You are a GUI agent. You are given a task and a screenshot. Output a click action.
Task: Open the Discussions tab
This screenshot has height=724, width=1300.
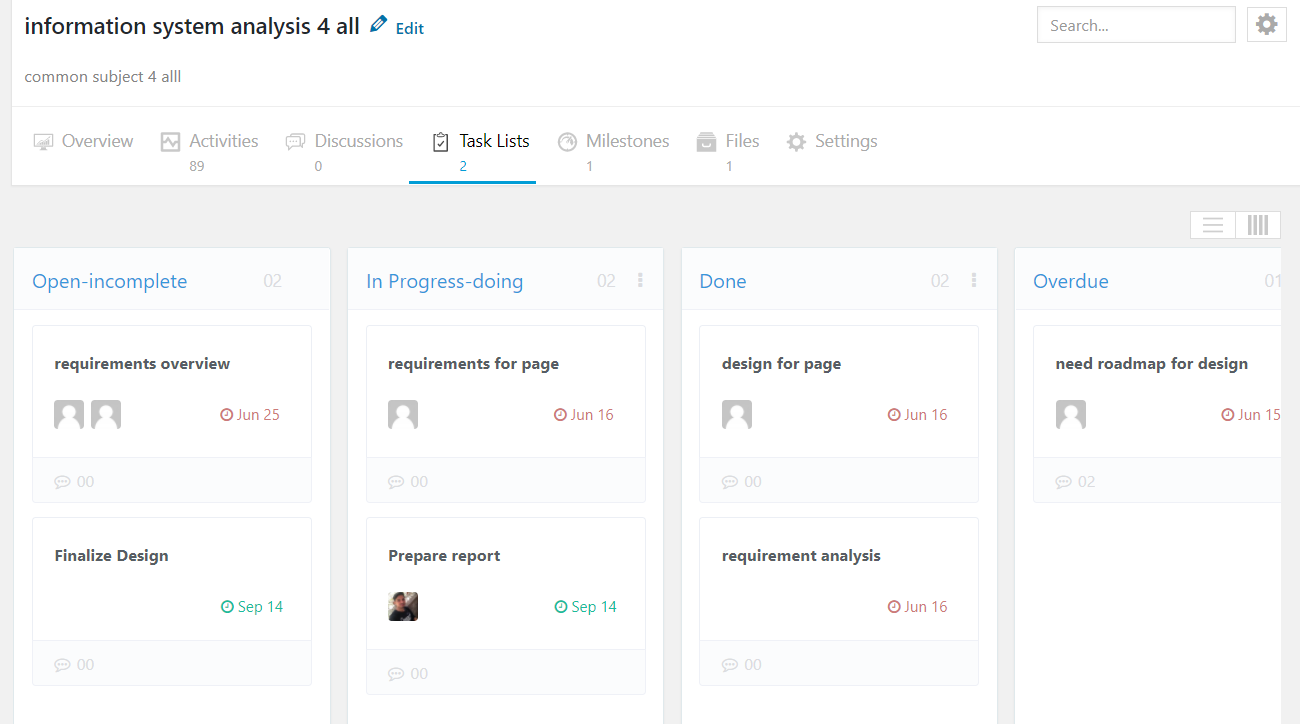[x=344, y=152]
